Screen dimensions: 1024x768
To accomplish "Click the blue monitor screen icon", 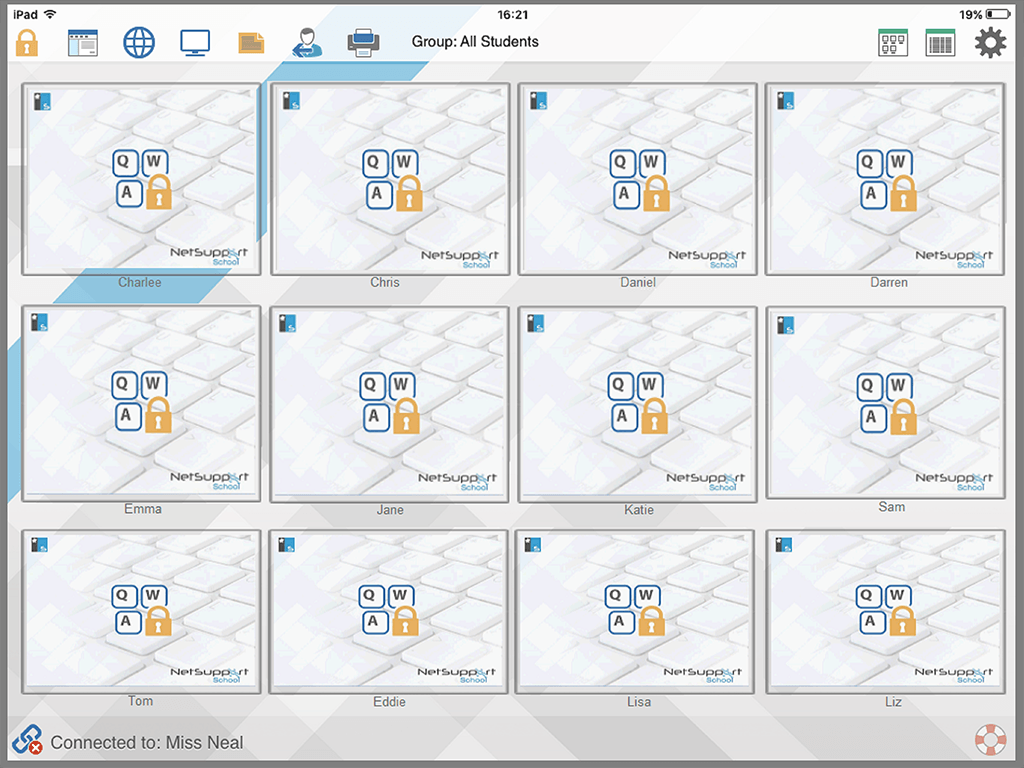I will click(195, 43).
